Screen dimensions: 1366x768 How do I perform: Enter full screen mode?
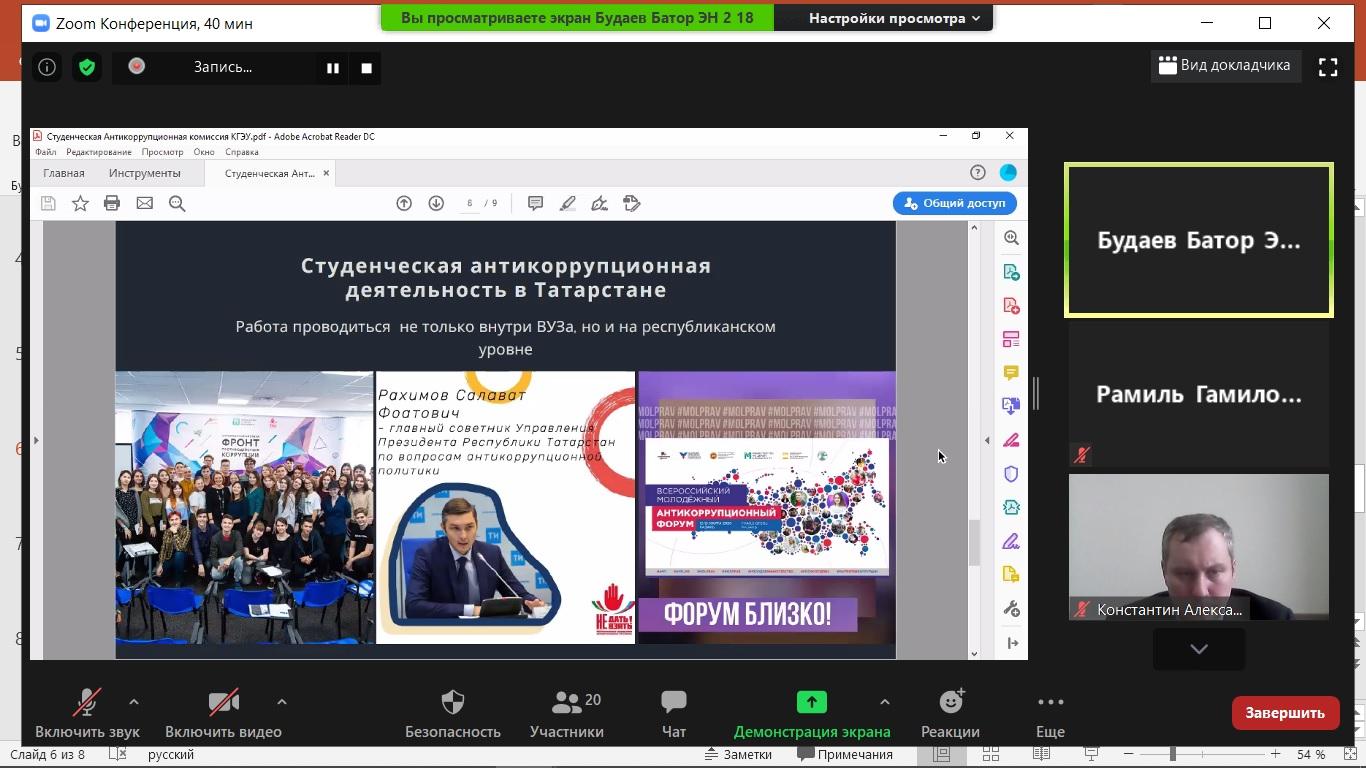[1328, 67]
